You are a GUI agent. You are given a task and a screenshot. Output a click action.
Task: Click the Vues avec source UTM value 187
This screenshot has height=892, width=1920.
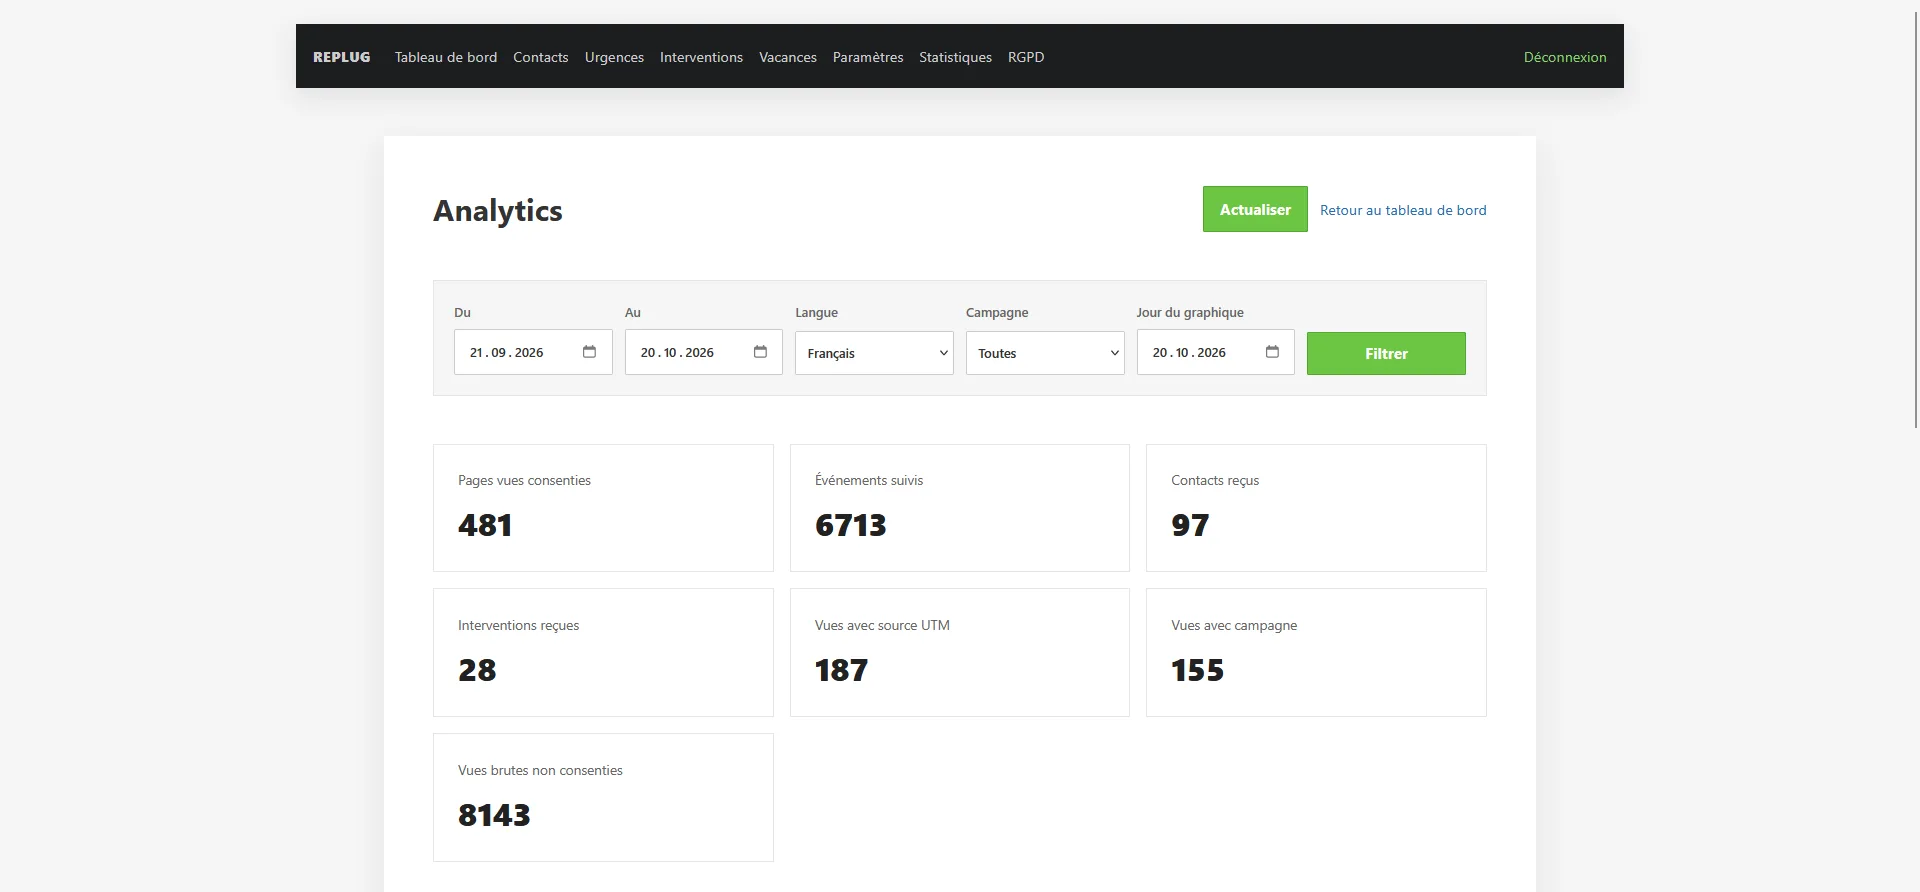click(x=841, y=670)
